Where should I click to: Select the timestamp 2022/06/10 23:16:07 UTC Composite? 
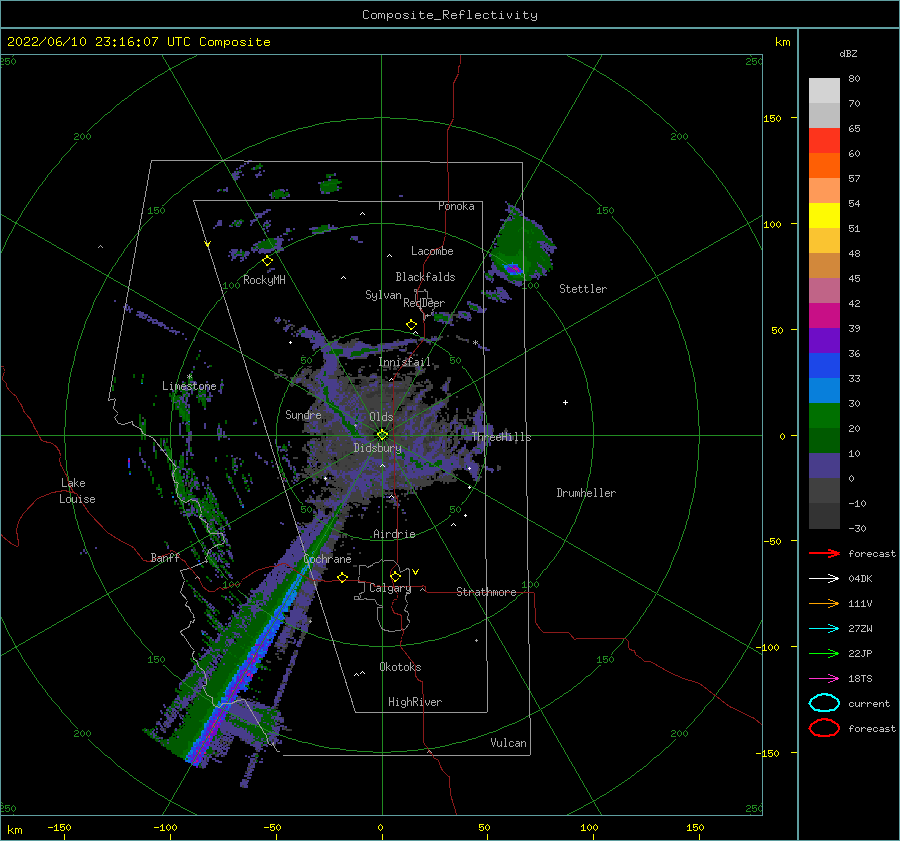[138, 42]
